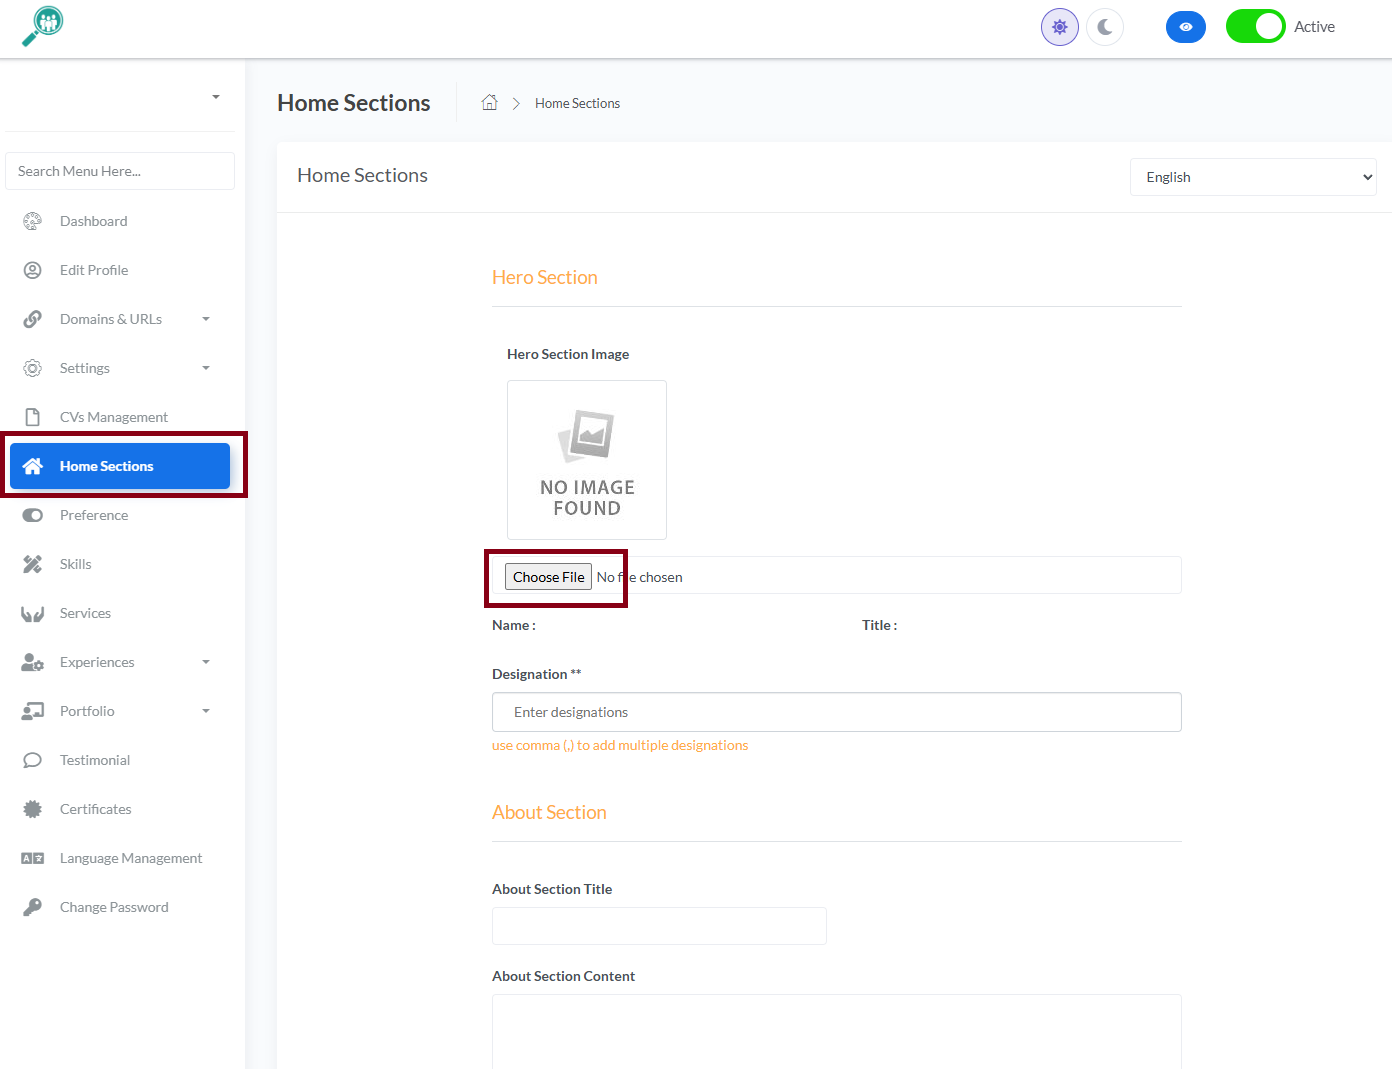Toggle the green Active switch
This screenshot has height=1069, width=1392.
[1255, 27]
